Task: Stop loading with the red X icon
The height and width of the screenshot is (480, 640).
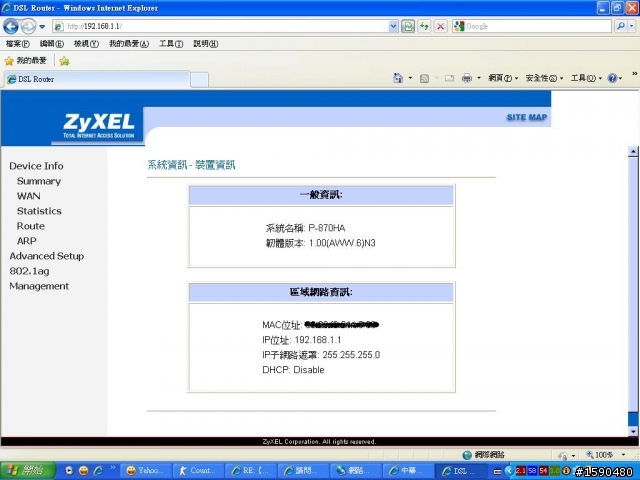Action: [440, 27]
